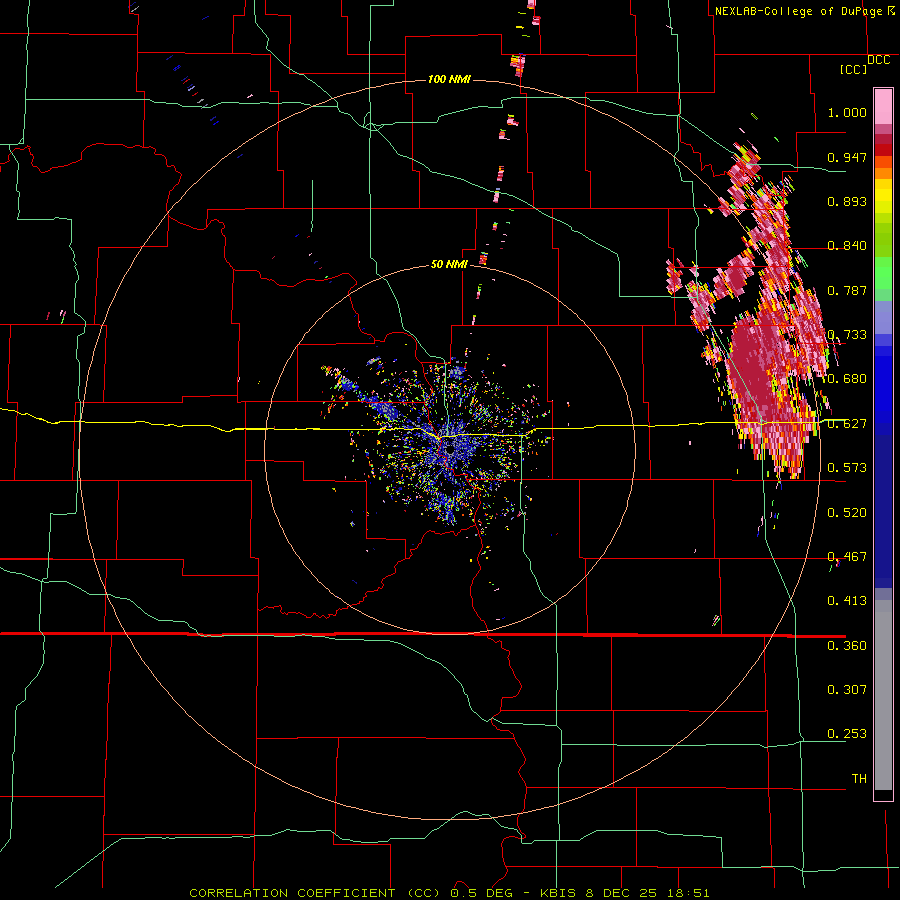Click the 0.893 legend value
The height and width of the screenshot is (900, 900).
(x=847, y=201)
